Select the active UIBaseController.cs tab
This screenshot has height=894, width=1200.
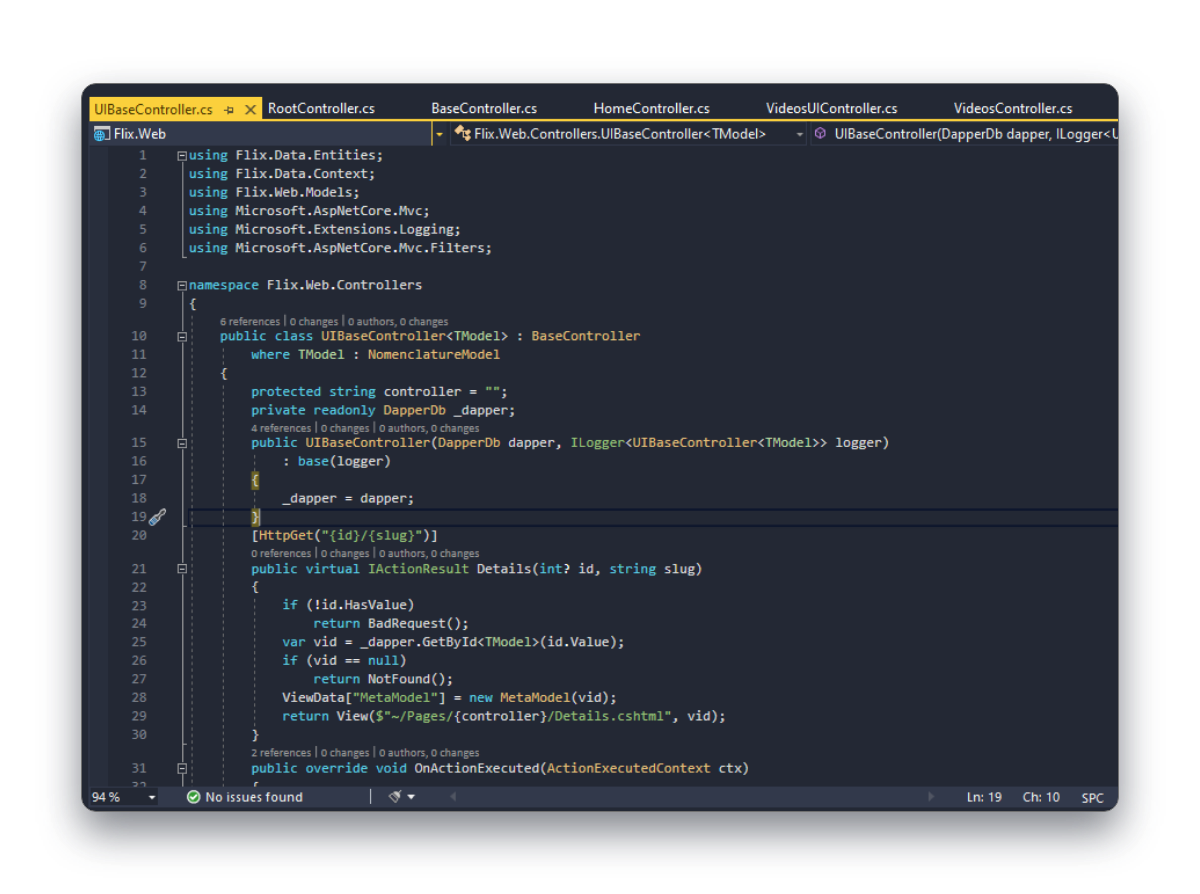pos(153,109)
